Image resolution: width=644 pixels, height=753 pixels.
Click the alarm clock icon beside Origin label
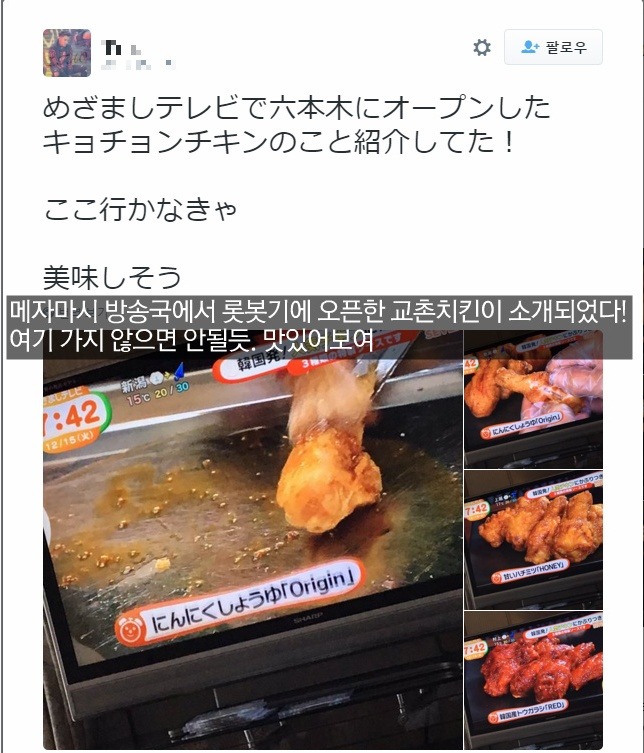[130, 629]
